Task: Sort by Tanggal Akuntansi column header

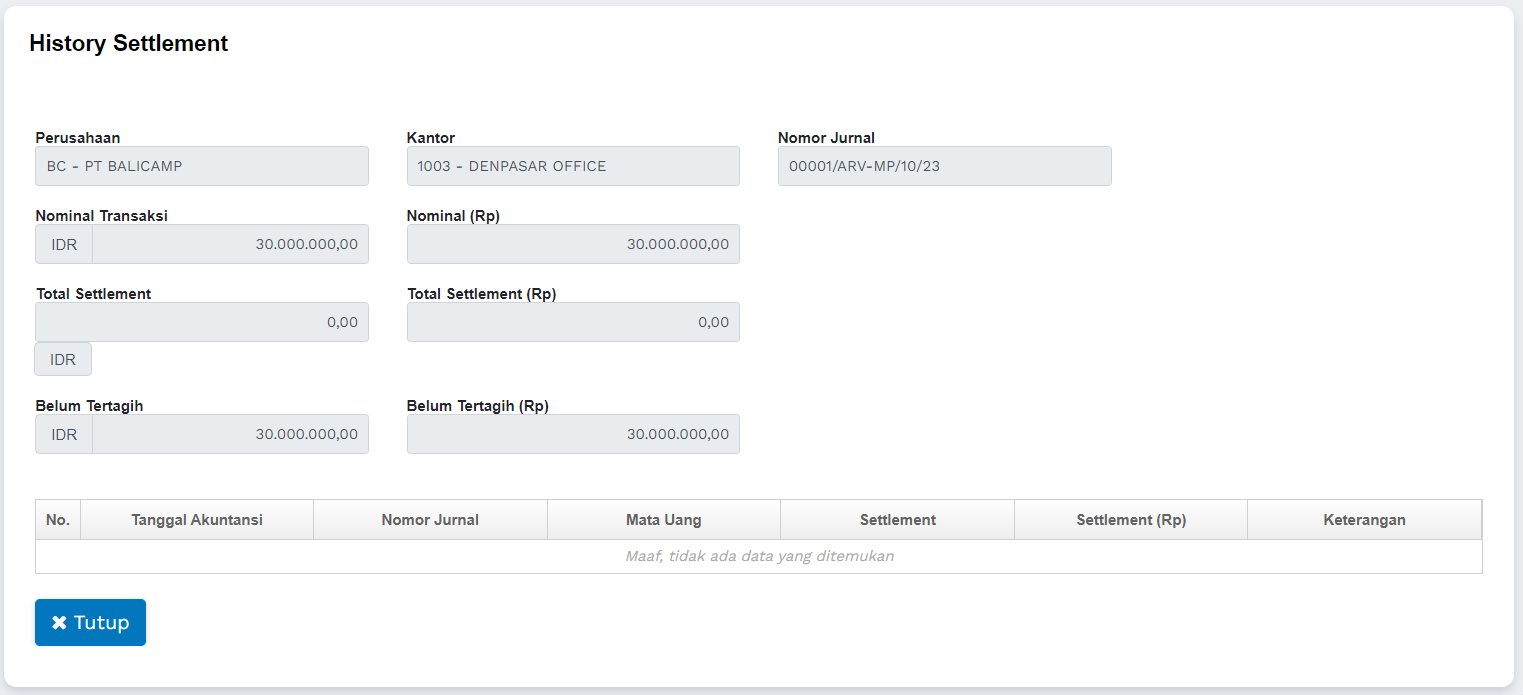Action: [197, 520]
